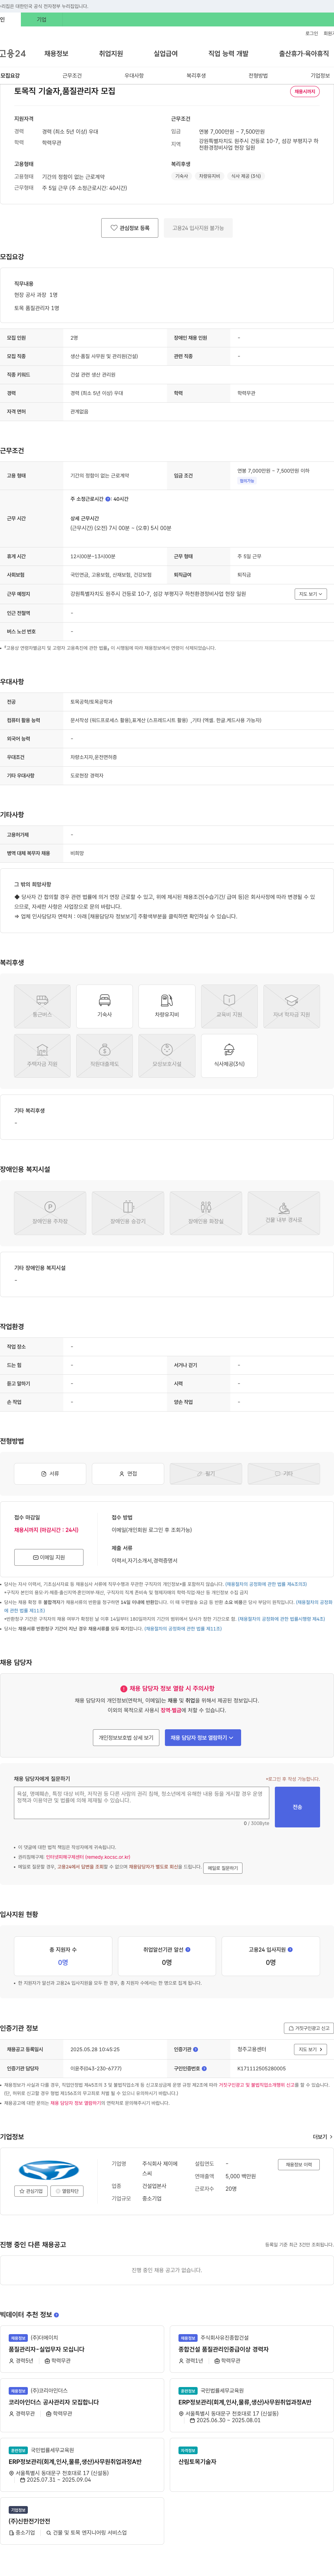Screen dimensions: 334x2576
Task: Click 로그인 link at top
Action: click(x=312, y=33)
